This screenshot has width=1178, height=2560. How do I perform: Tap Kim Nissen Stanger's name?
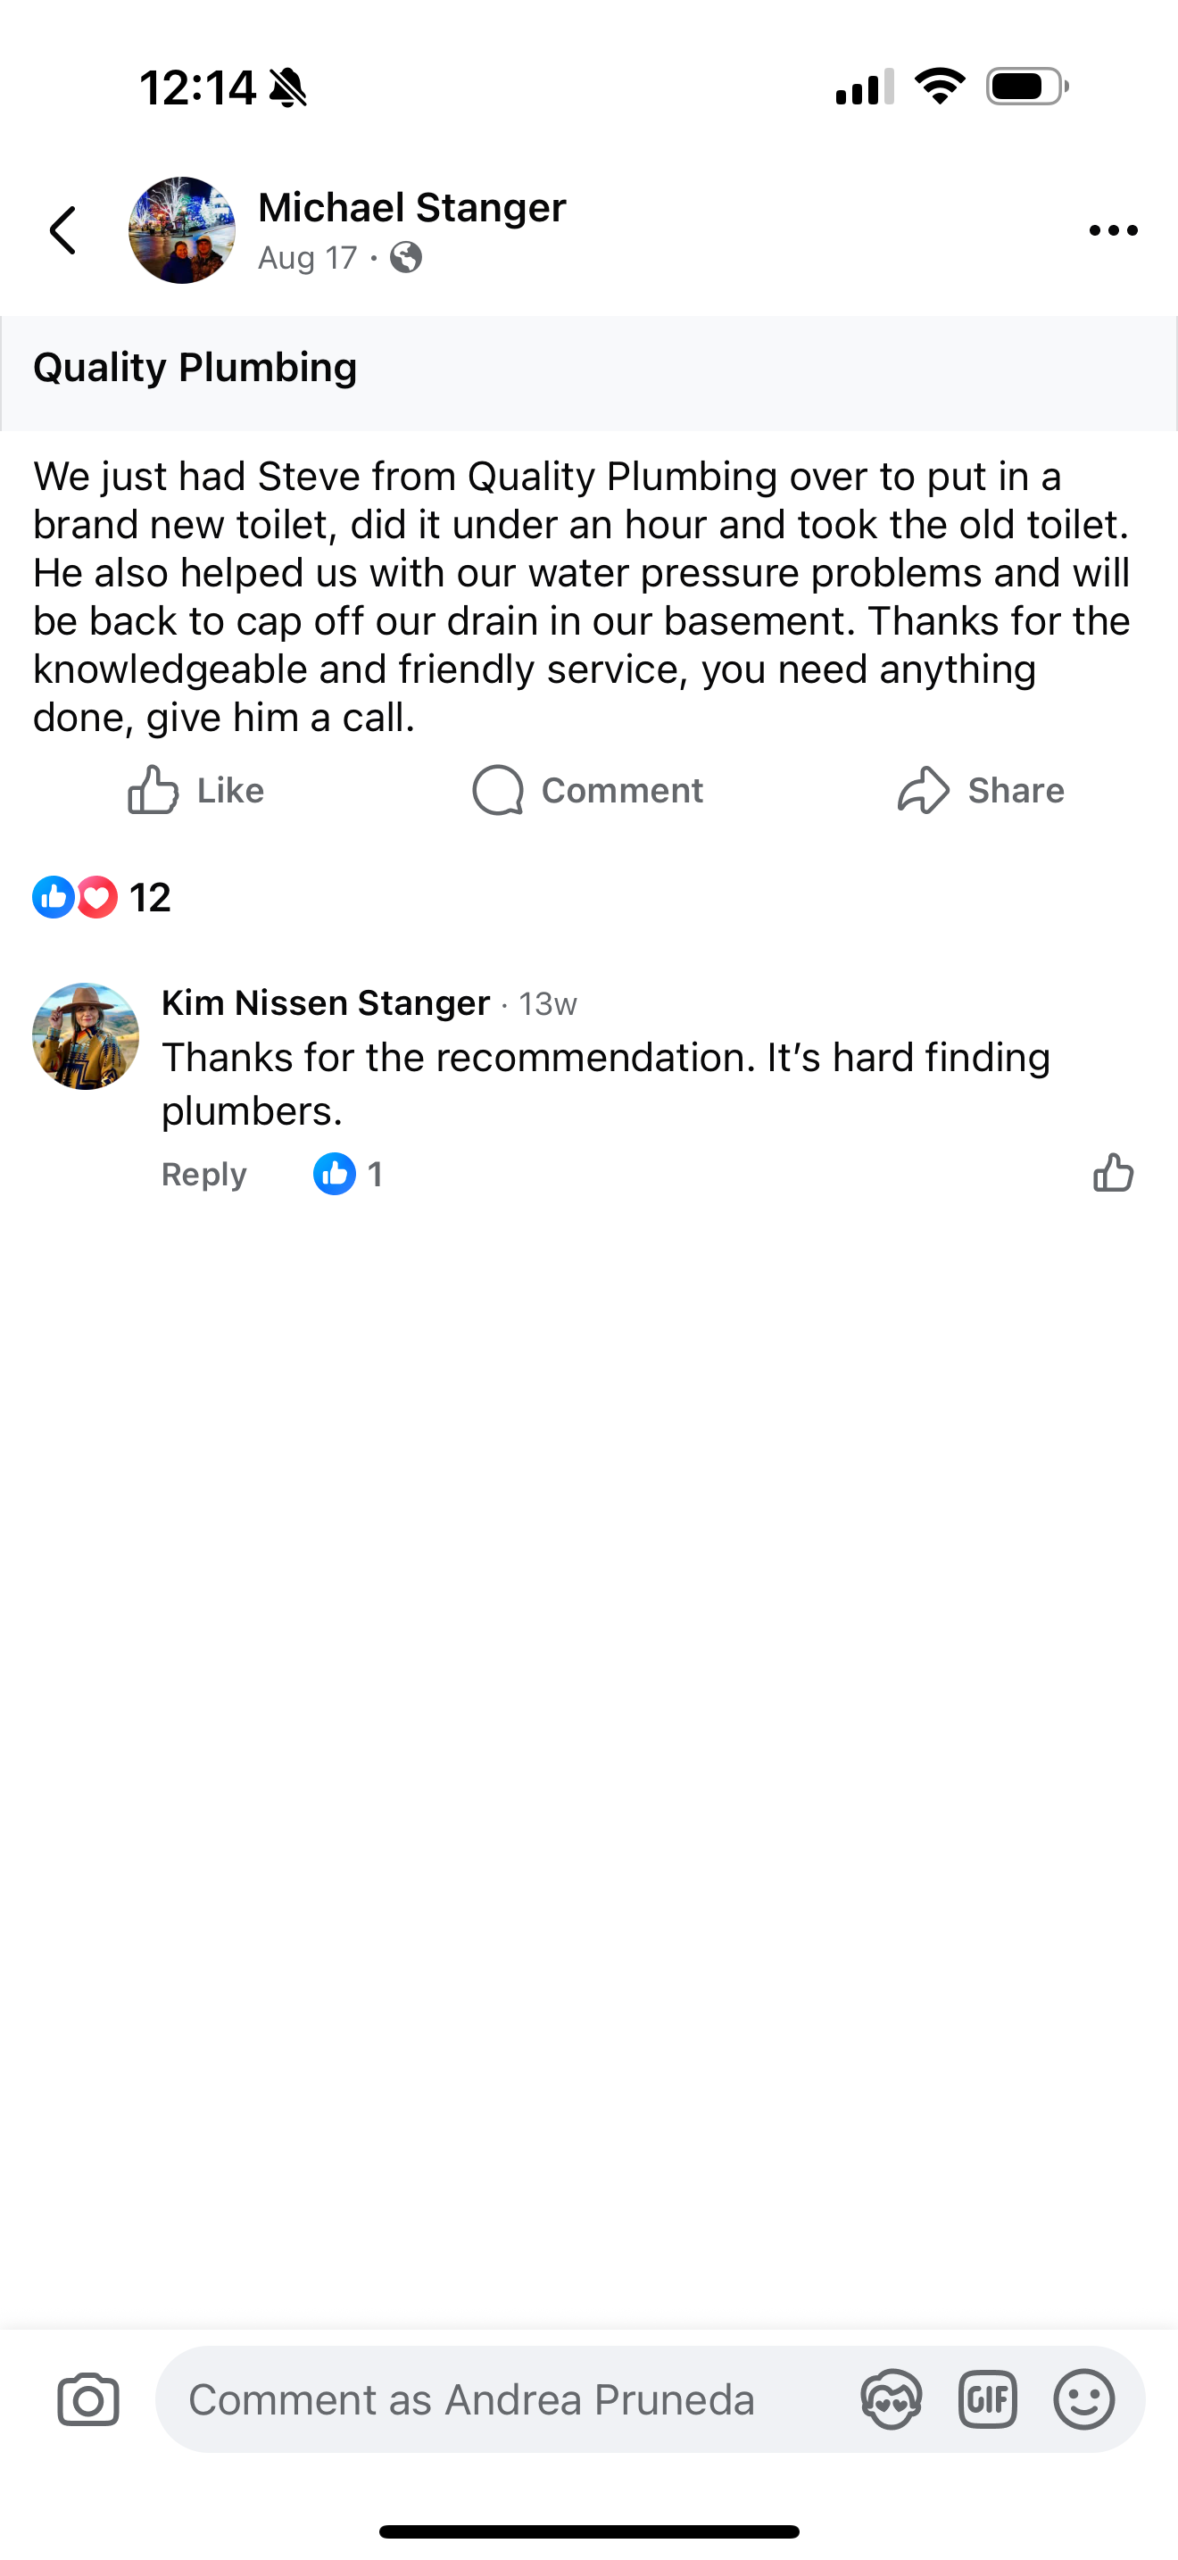(x=326, y=1002)
